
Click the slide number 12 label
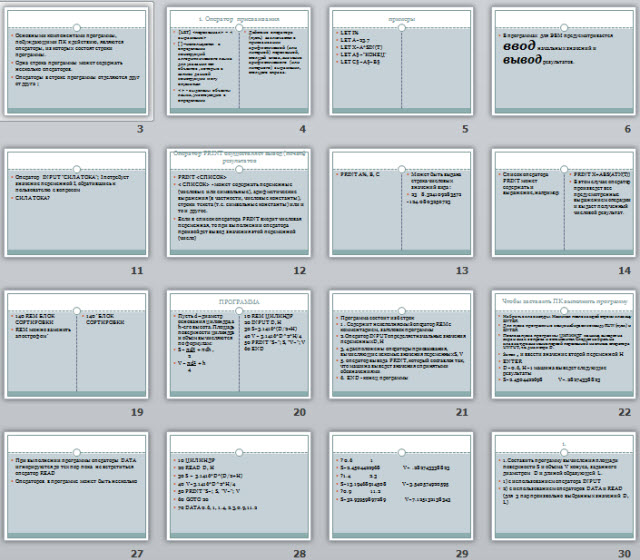tap(299, 271)
